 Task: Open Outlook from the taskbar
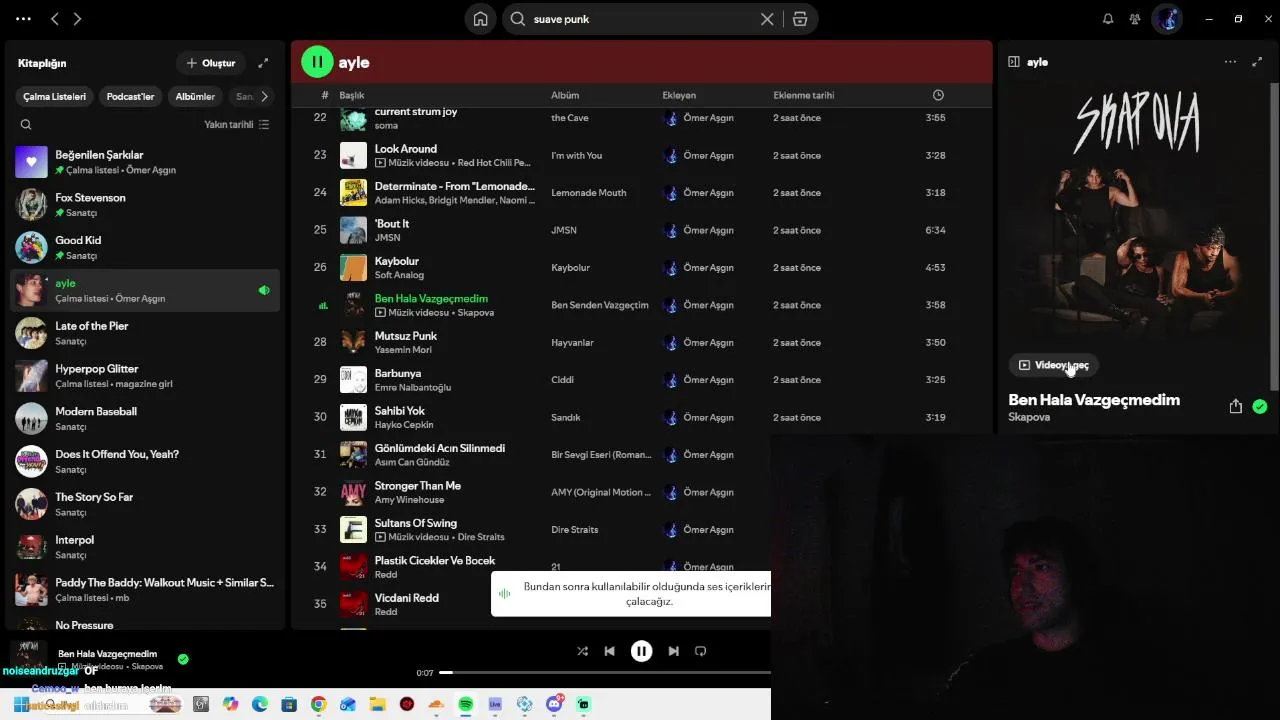(348, 704)
